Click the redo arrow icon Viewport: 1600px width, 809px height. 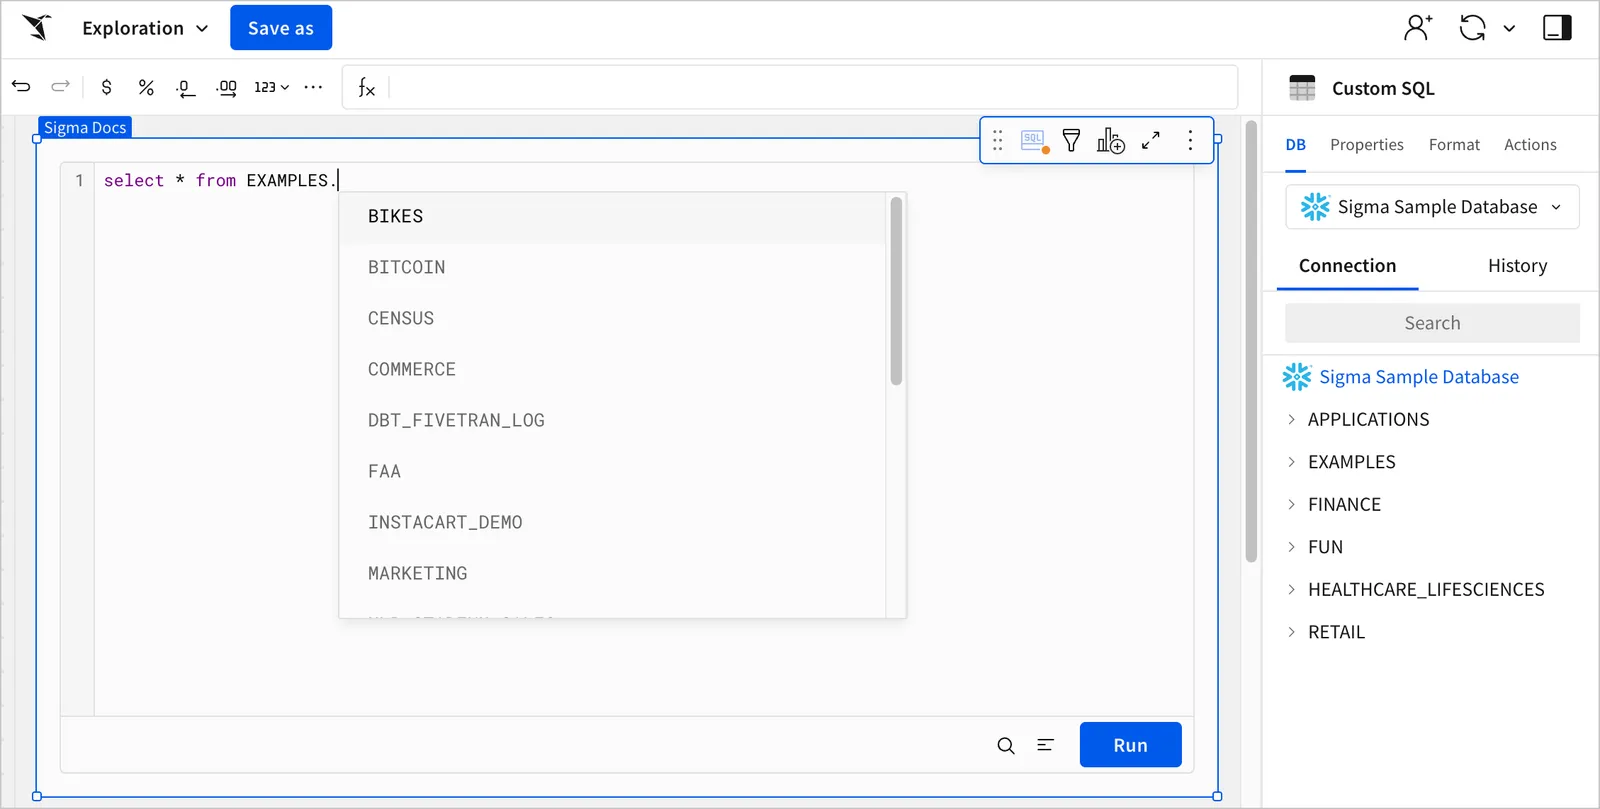pos(61,87)
